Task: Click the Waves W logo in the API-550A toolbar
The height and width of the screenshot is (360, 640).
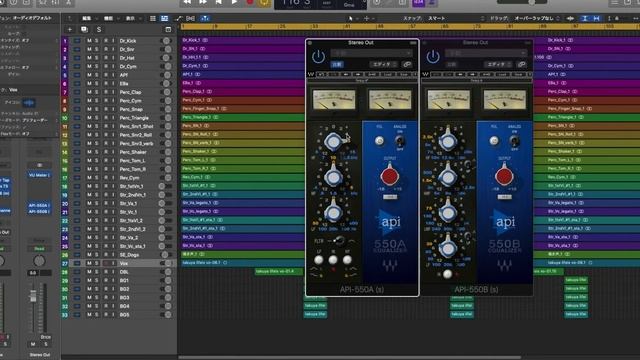Action: click(311, 74)
